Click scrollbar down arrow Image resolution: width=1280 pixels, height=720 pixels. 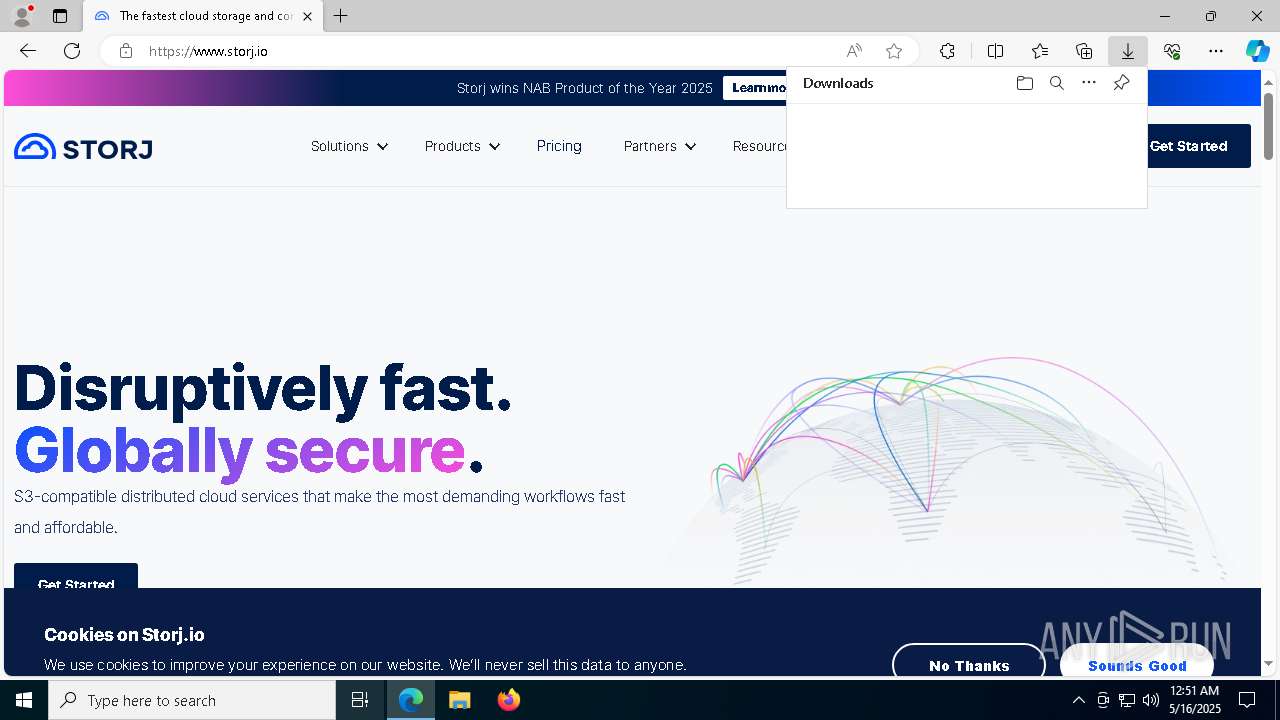point(1268,663)
